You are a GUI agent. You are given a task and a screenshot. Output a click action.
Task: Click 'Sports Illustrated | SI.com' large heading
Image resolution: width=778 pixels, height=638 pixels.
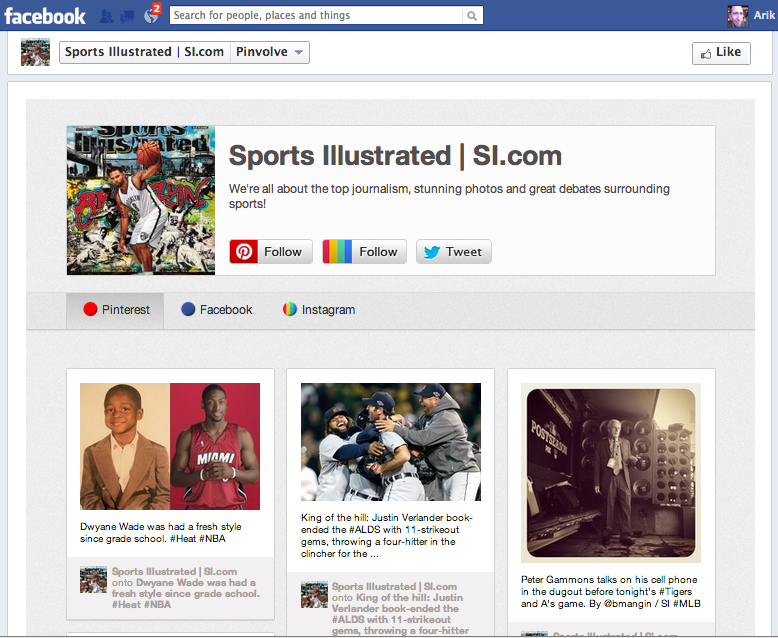(395, 156)
